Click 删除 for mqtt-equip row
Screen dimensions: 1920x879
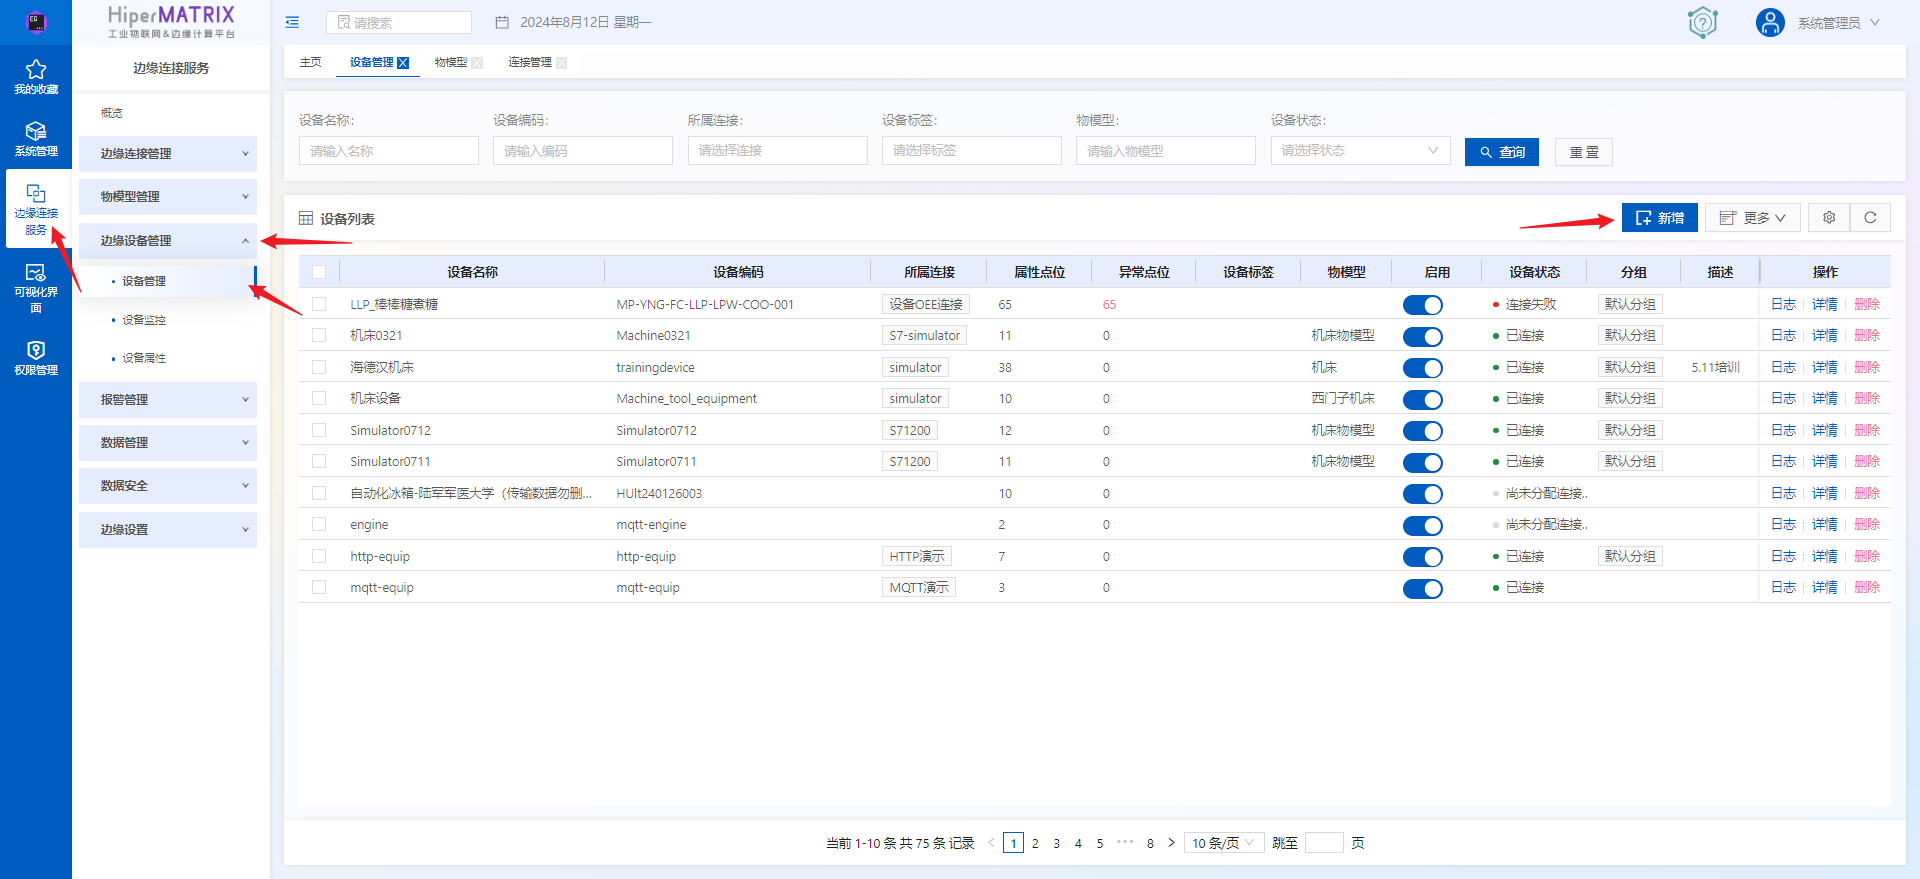click(1866, 587)
